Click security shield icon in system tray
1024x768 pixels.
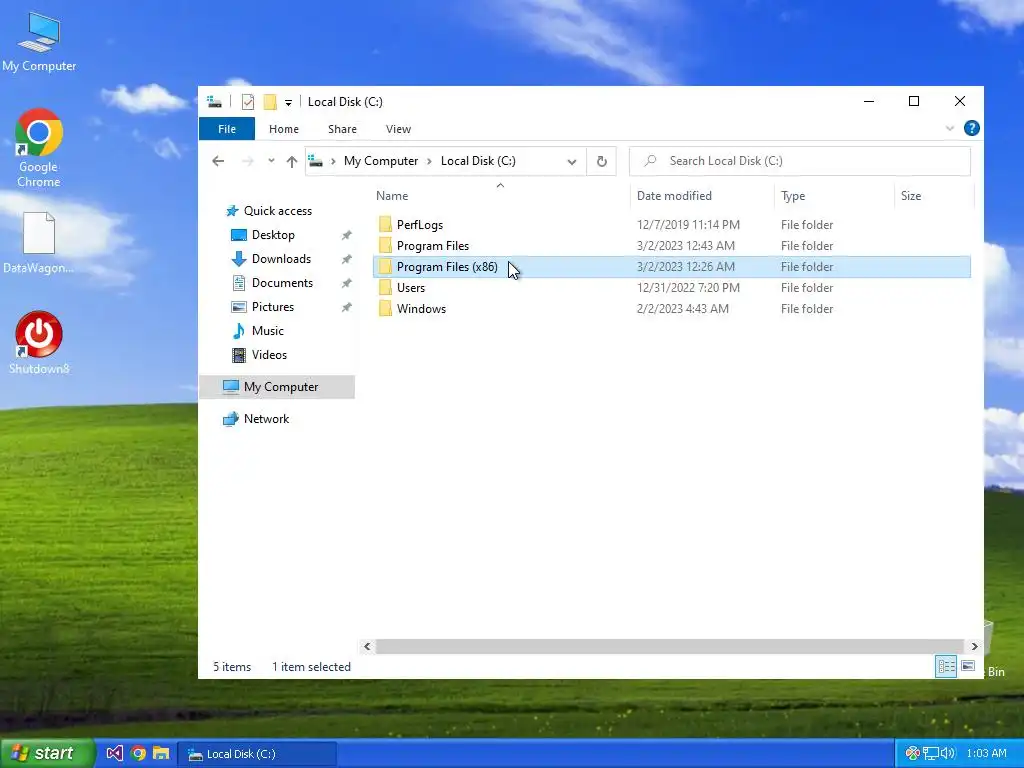click(912, 754)
